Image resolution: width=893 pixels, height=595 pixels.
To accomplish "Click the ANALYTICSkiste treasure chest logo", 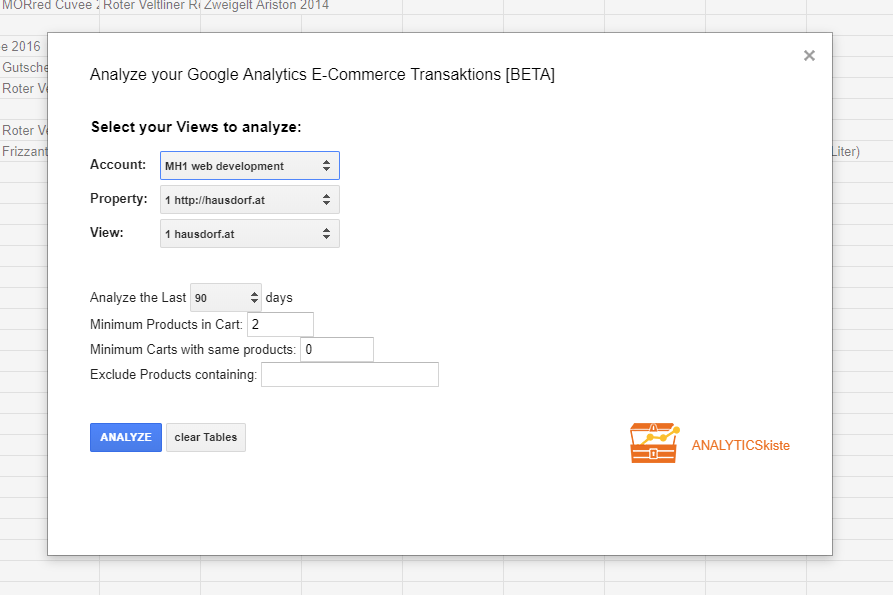I will pyautogui.click(x=653, y=441).
